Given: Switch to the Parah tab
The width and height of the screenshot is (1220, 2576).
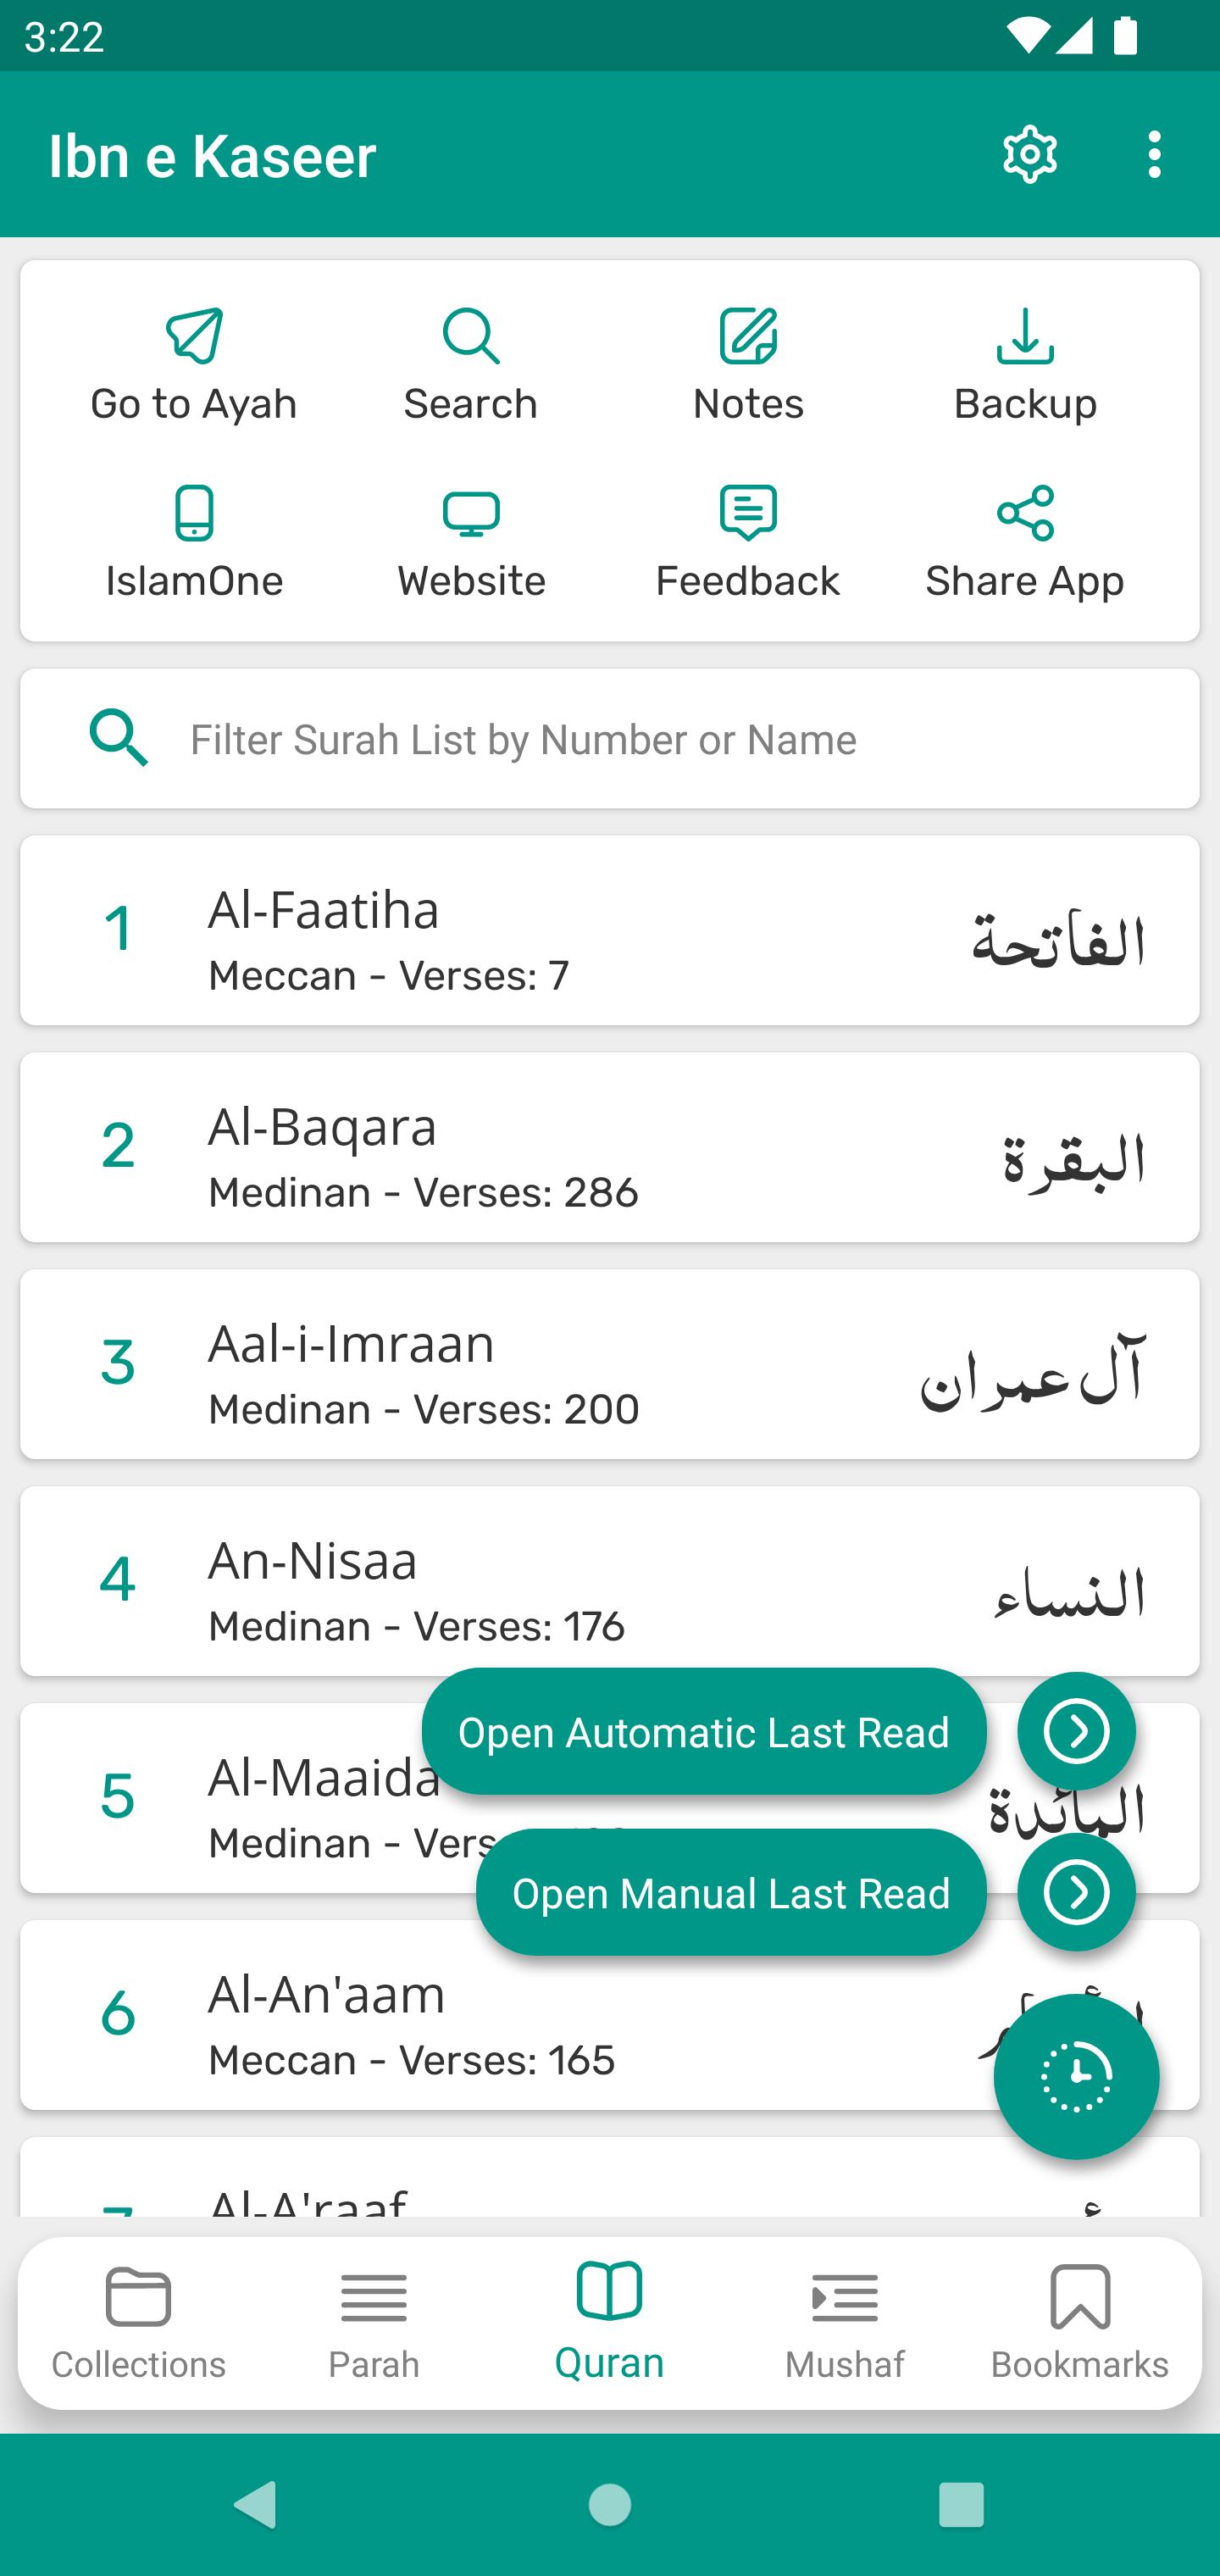Looking at the screenshot, I should [x=374, y=2323].
